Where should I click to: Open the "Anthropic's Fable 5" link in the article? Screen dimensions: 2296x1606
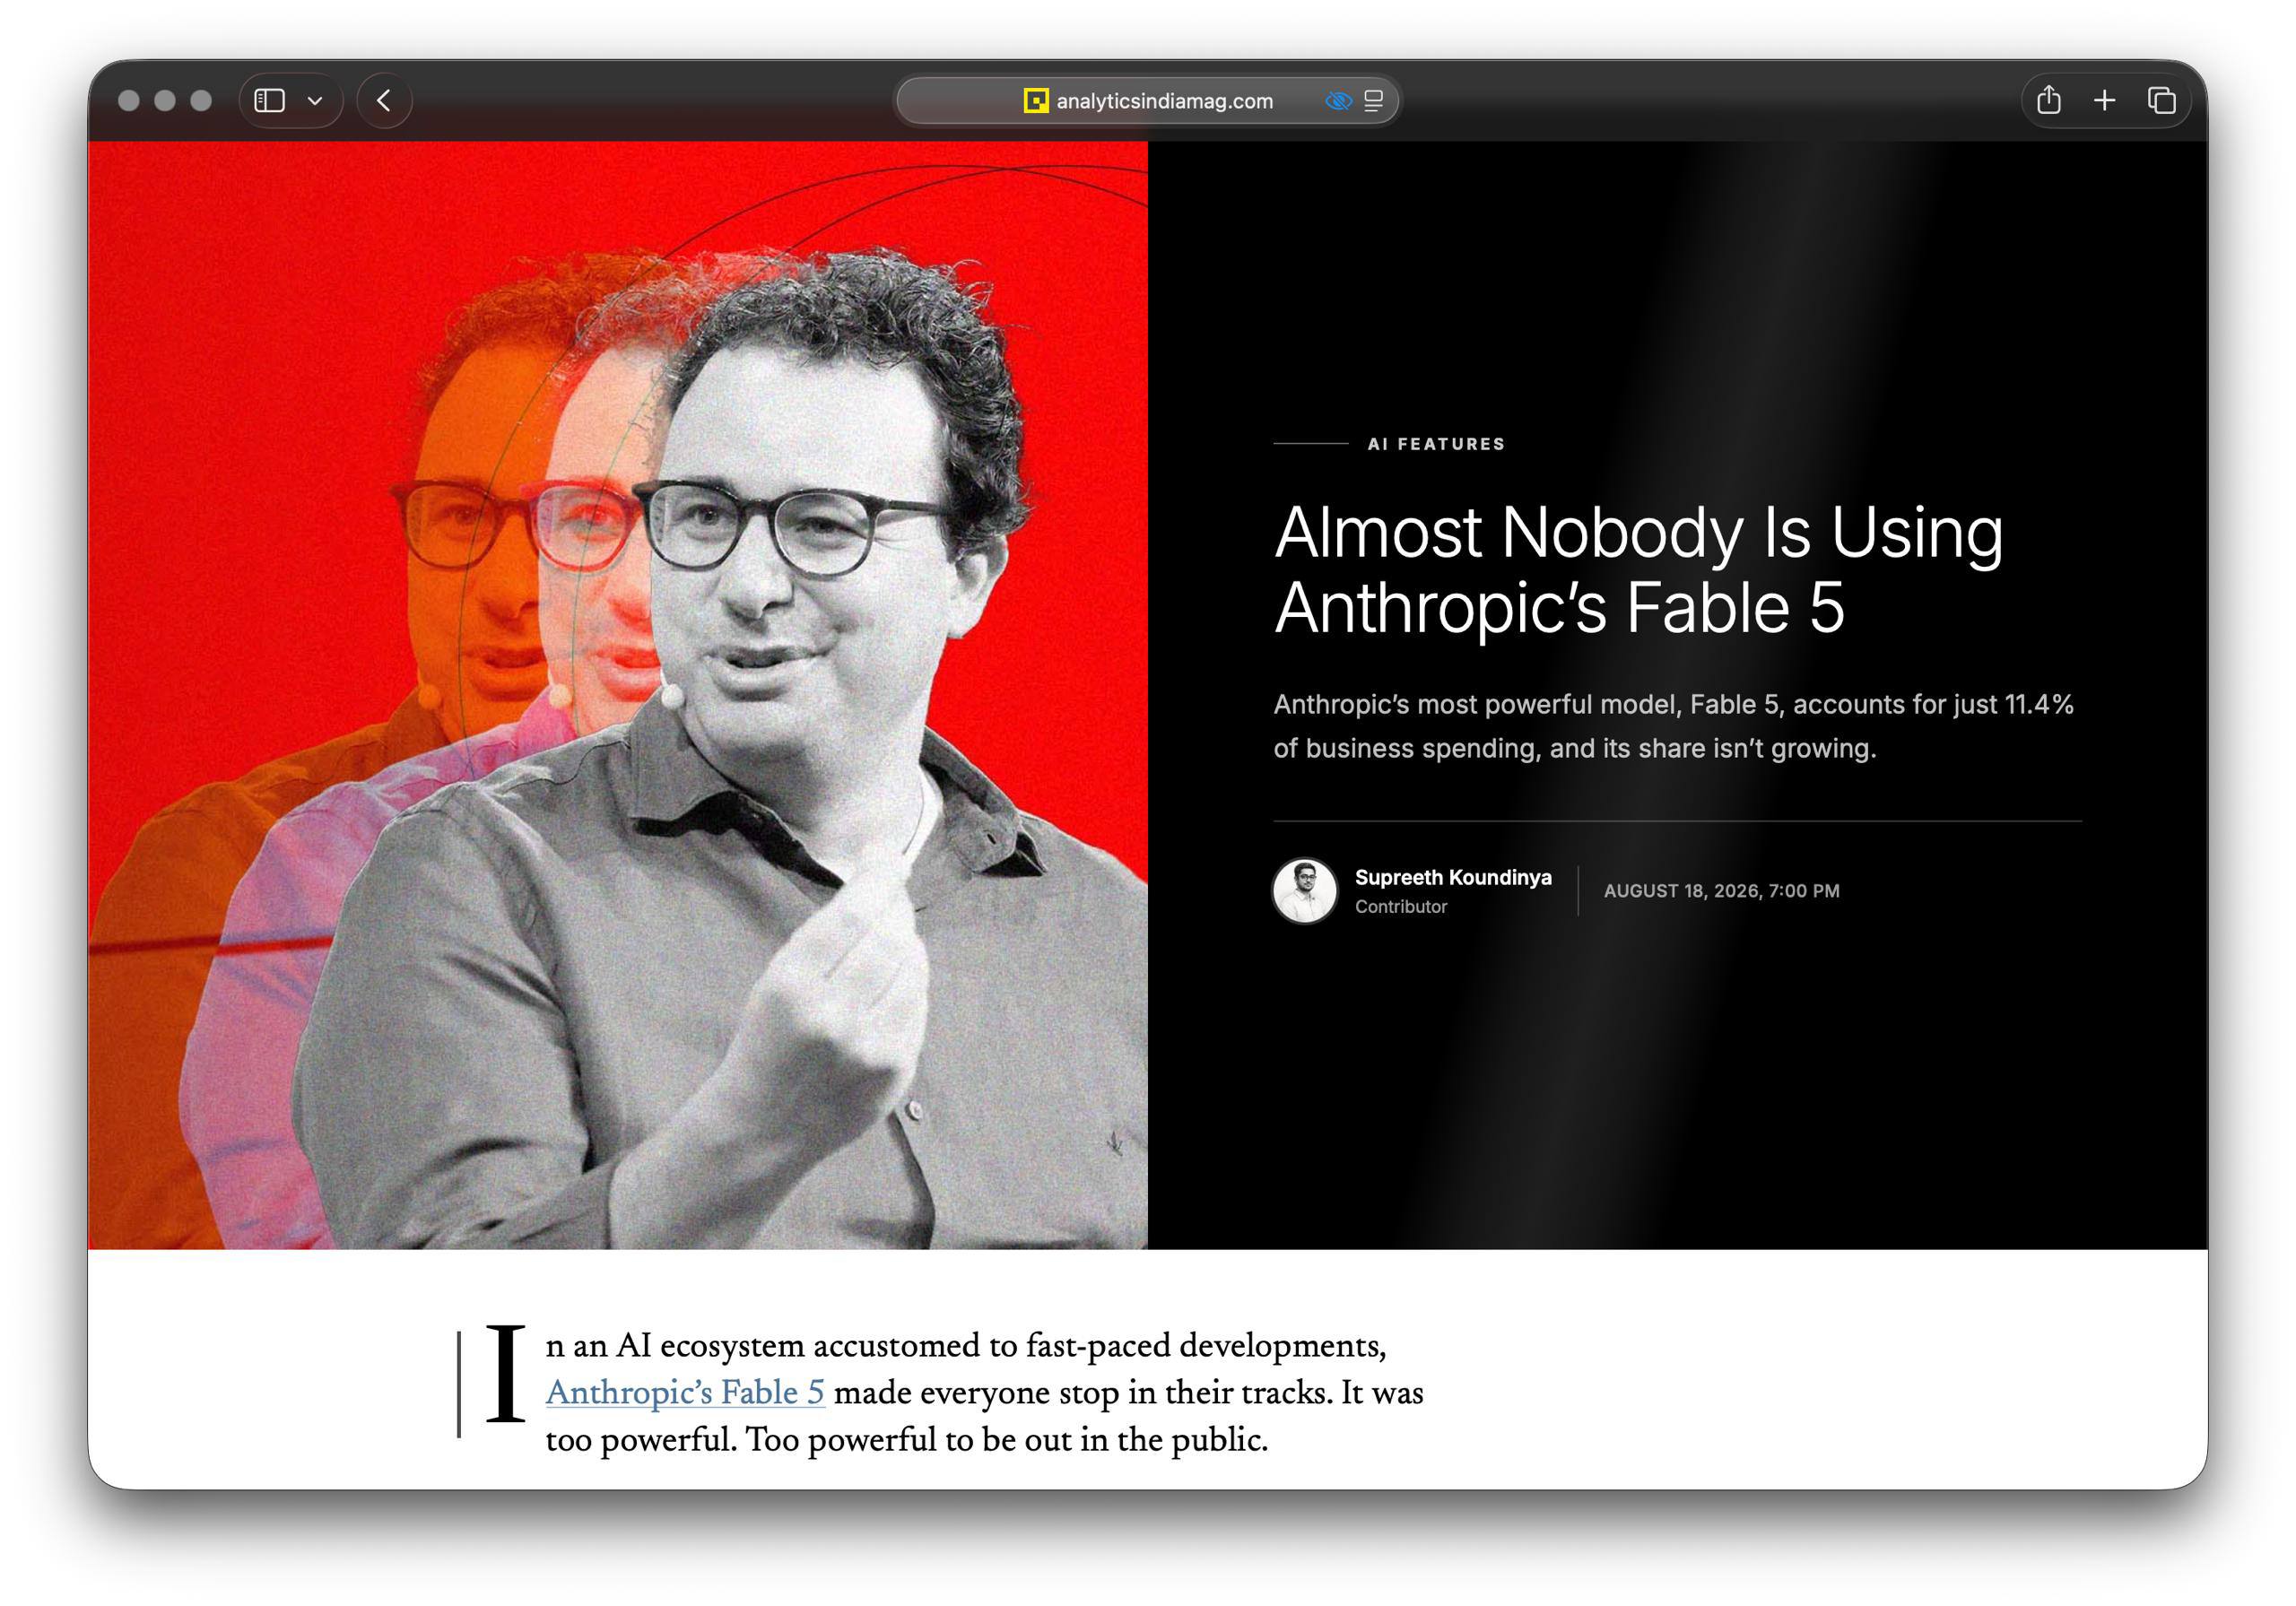(685, 1392)
